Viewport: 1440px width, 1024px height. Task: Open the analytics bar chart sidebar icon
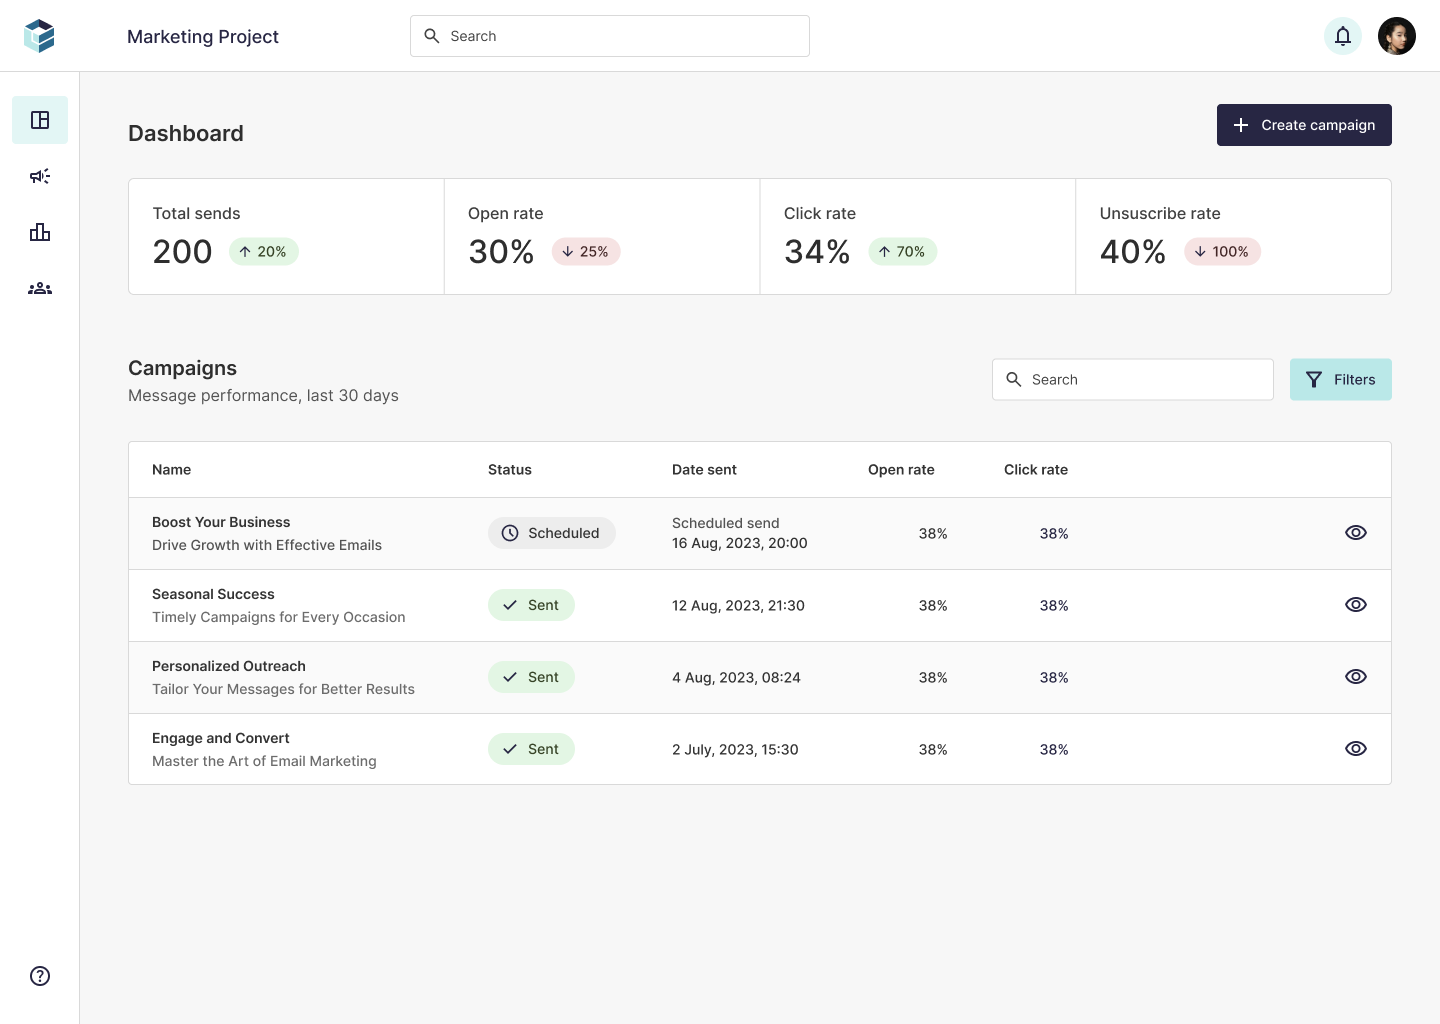(x=40, y=232)
